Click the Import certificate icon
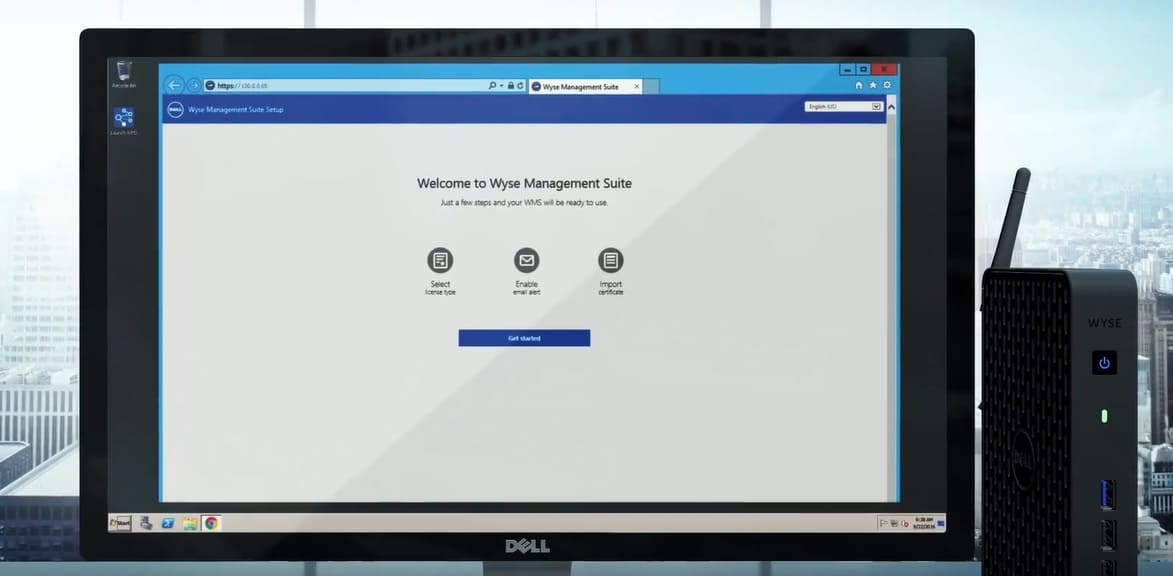This screenshot has height=576, width=1173. (x=611, y=261)
